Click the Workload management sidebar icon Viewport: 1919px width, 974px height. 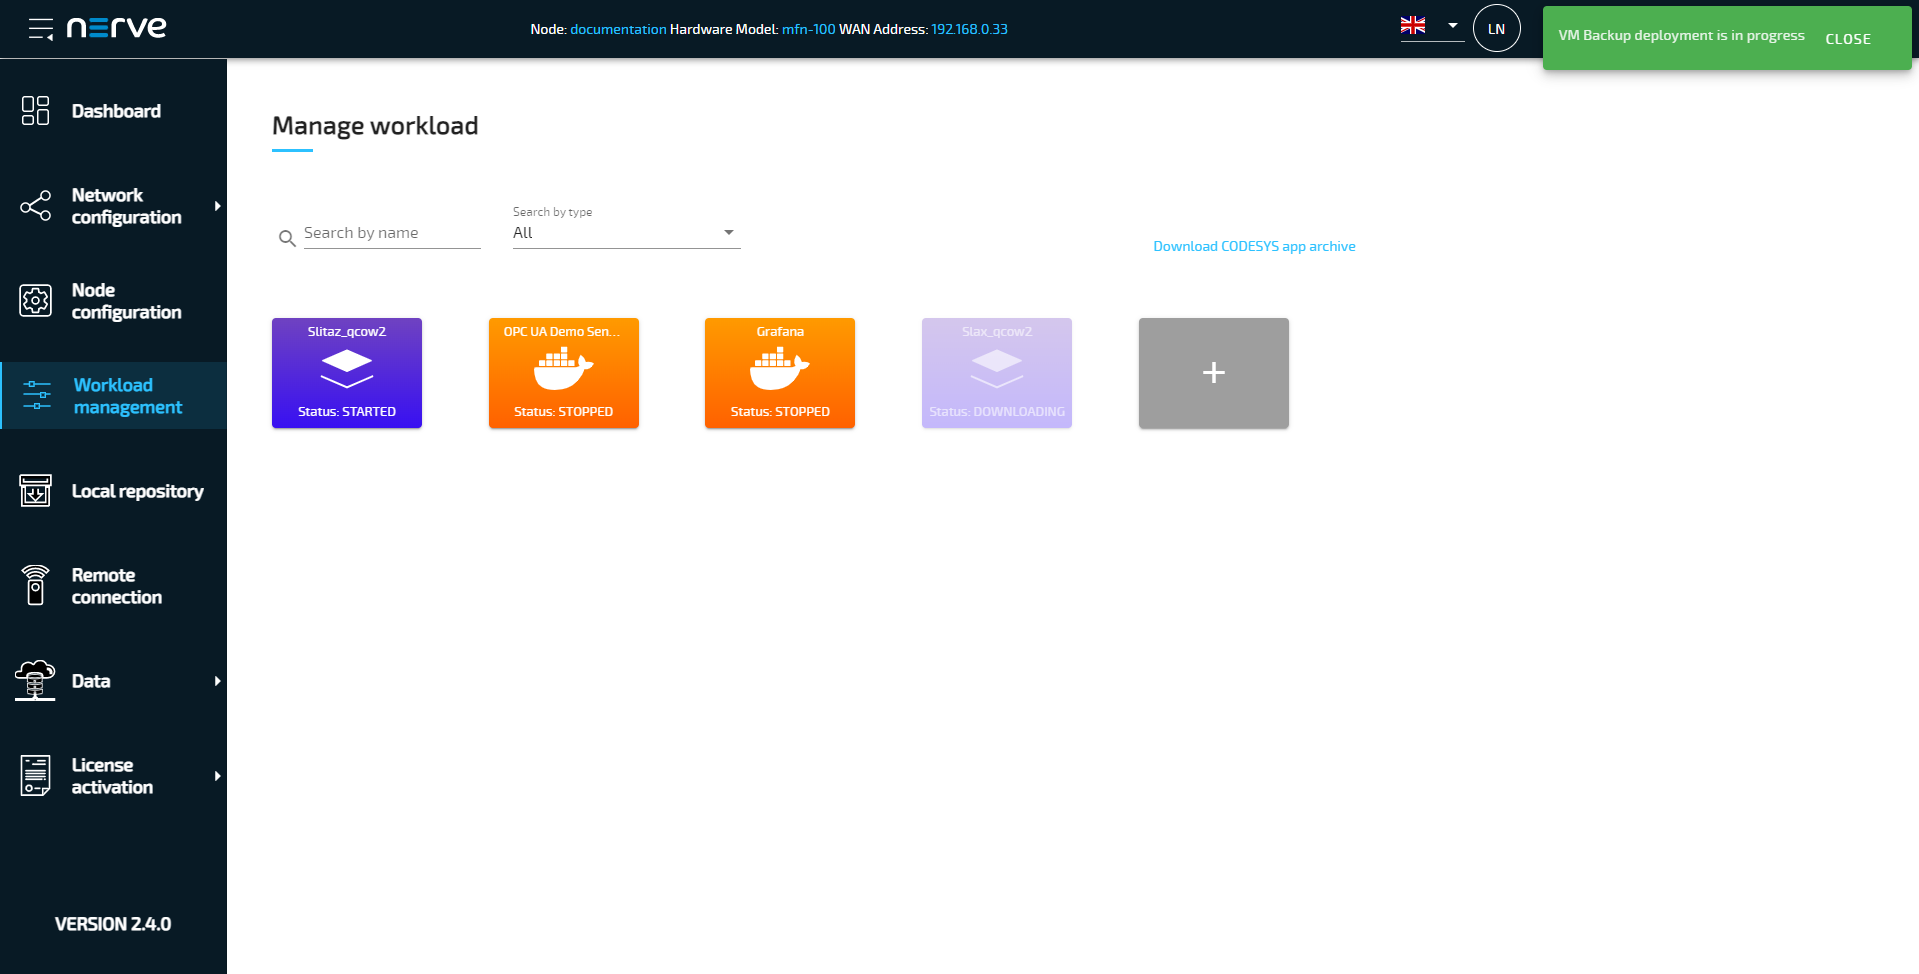(x=35, y=395)
